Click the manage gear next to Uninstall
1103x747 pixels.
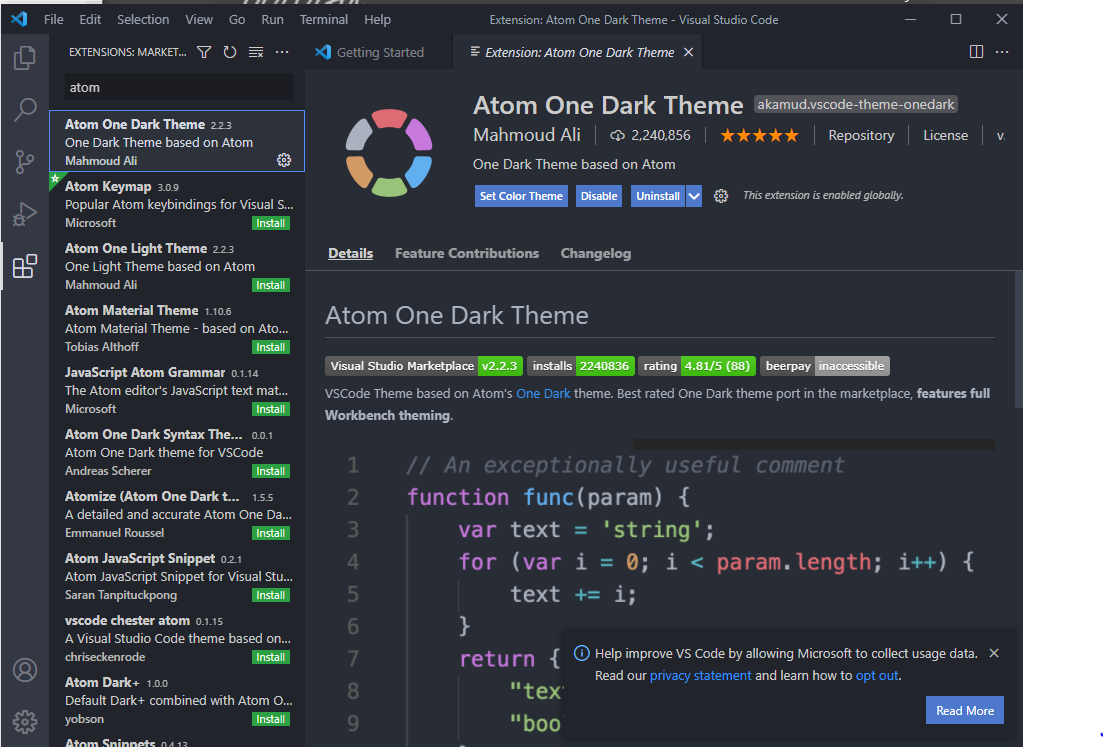pos(721,196)
